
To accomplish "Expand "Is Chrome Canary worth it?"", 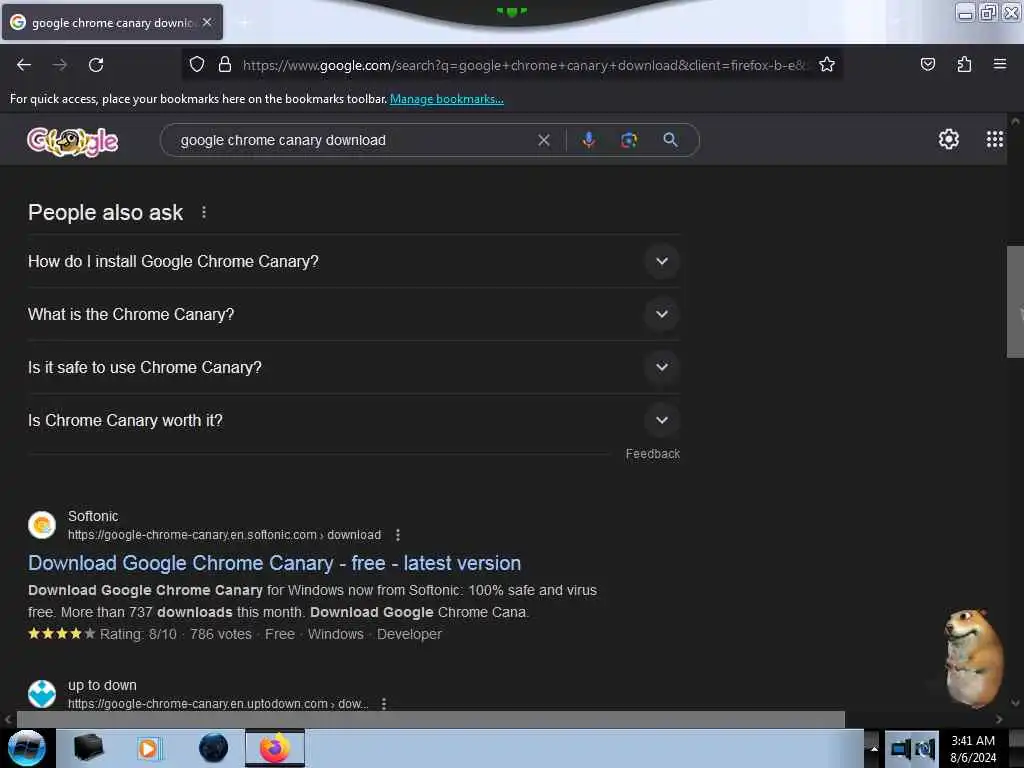I will [x=353, y=420].
